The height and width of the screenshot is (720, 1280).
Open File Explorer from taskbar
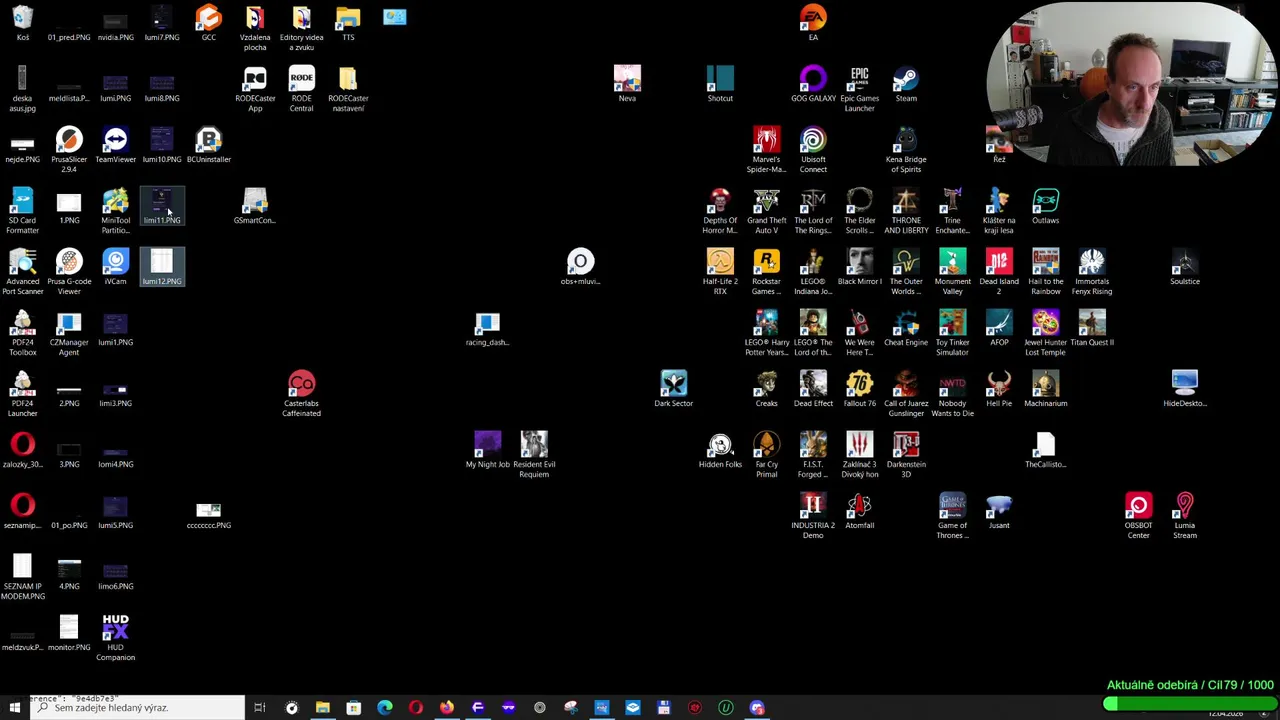(322, 707)
